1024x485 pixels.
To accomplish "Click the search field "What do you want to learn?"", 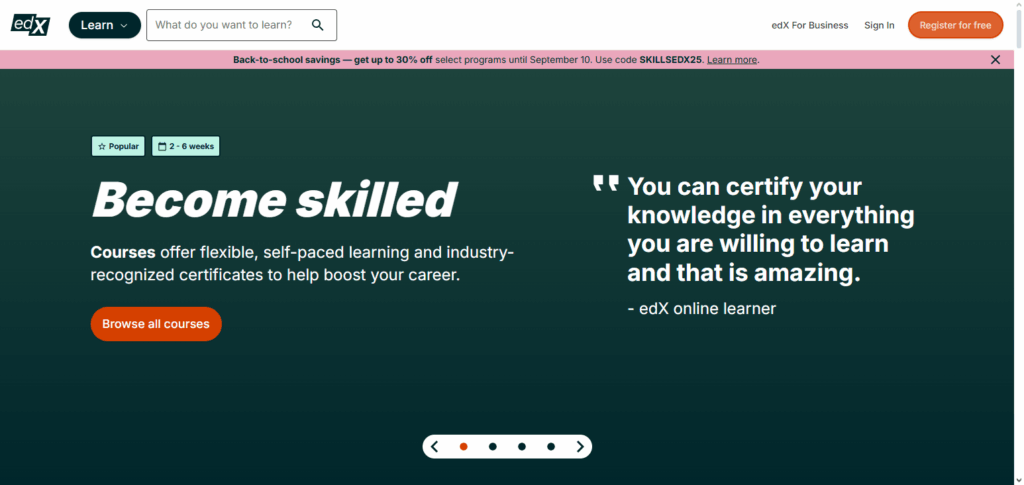I will pyautogui.click(x=242, y=25).
